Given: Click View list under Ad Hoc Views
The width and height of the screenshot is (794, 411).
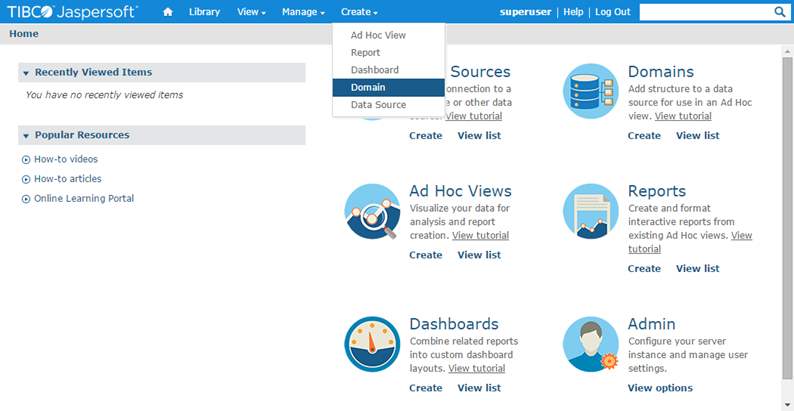Looking at the screenshot, I should tap(479, 255).
